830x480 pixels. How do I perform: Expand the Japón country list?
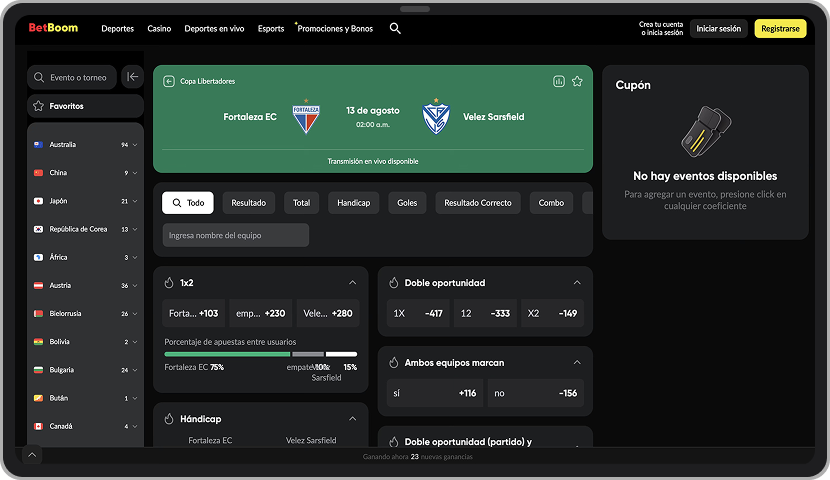[135, 201]
